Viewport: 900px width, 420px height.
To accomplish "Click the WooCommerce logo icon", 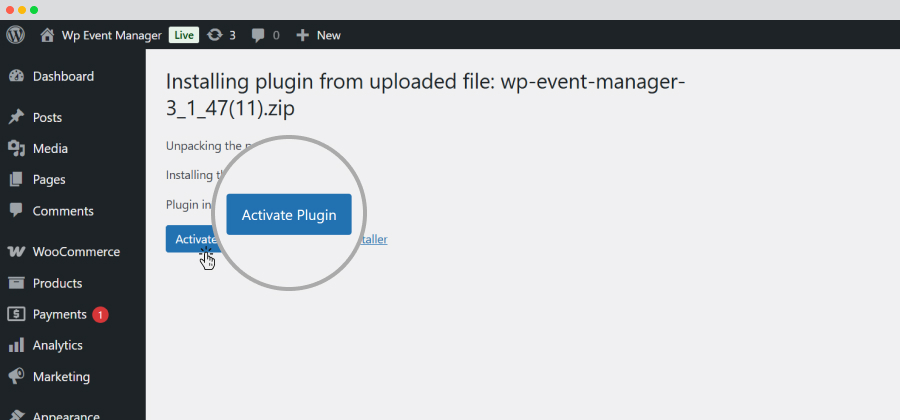I will coord(16,252).
